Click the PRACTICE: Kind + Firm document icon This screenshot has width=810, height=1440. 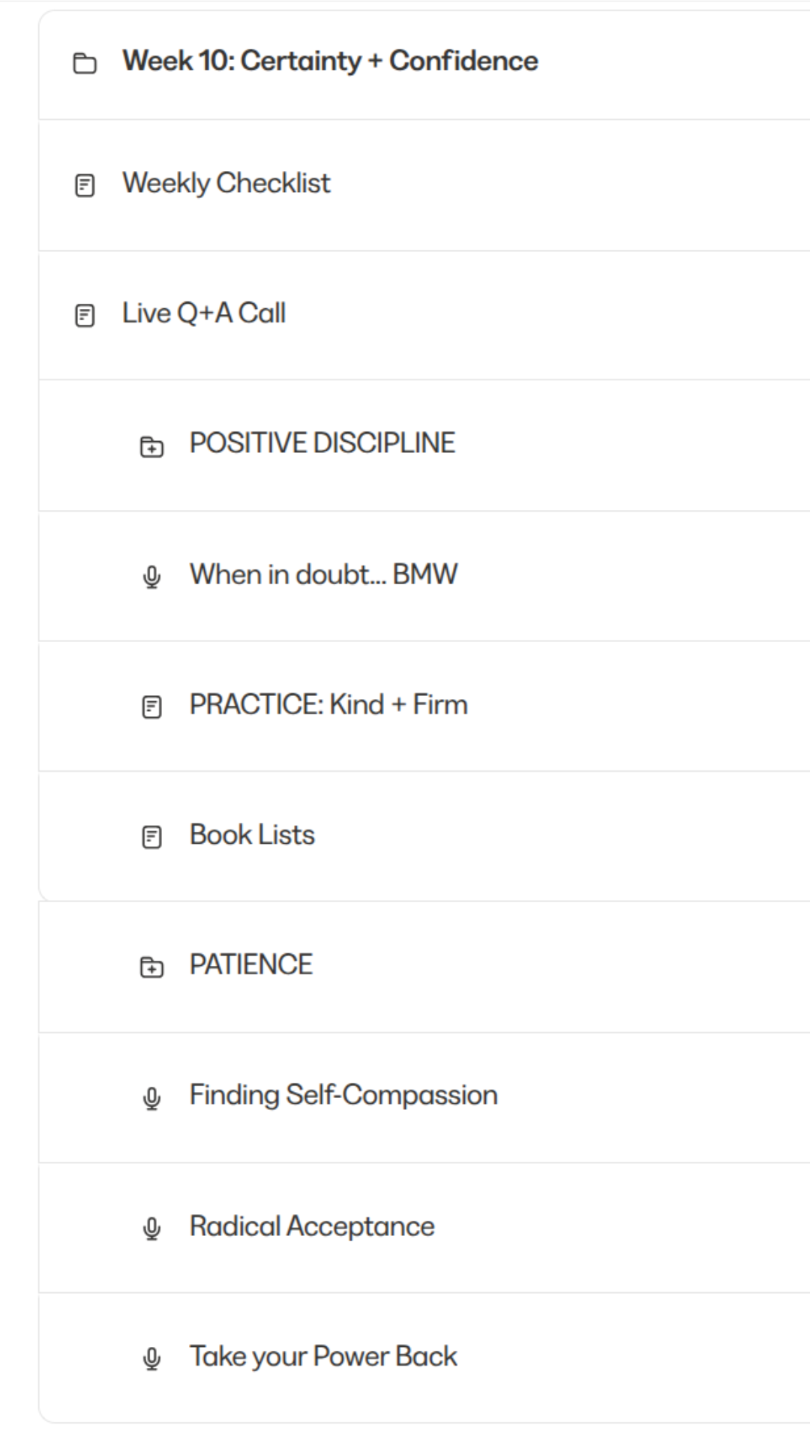(152, 707)
